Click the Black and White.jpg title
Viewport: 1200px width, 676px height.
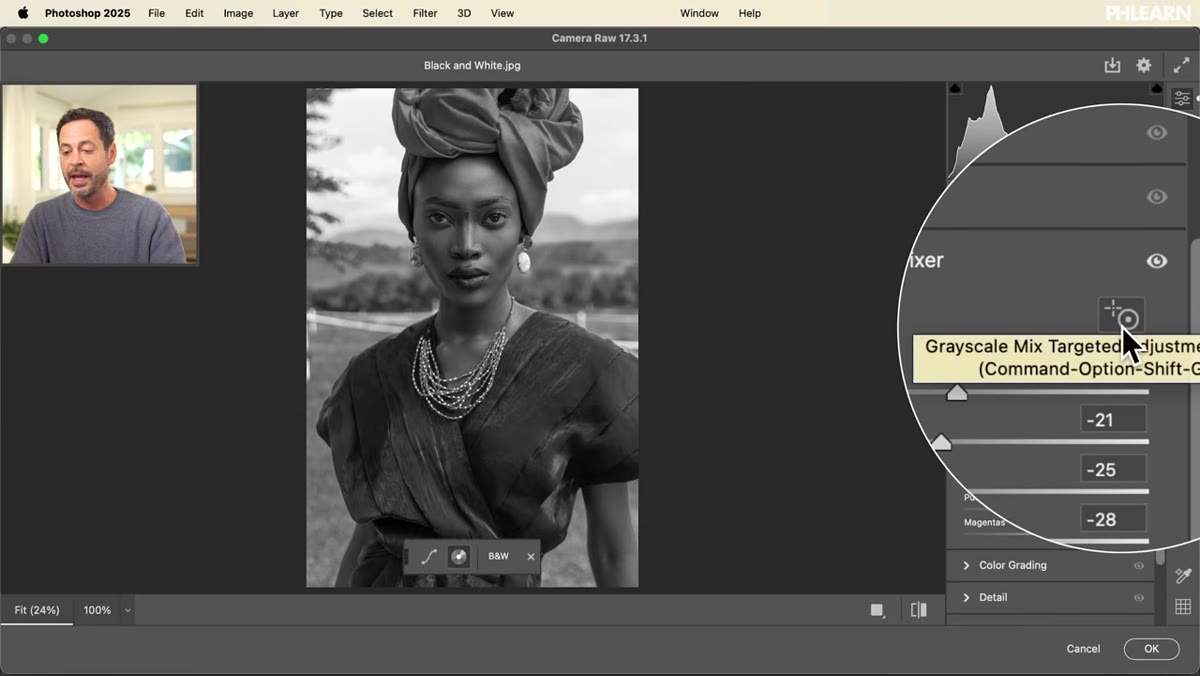[x=472, y=65]
